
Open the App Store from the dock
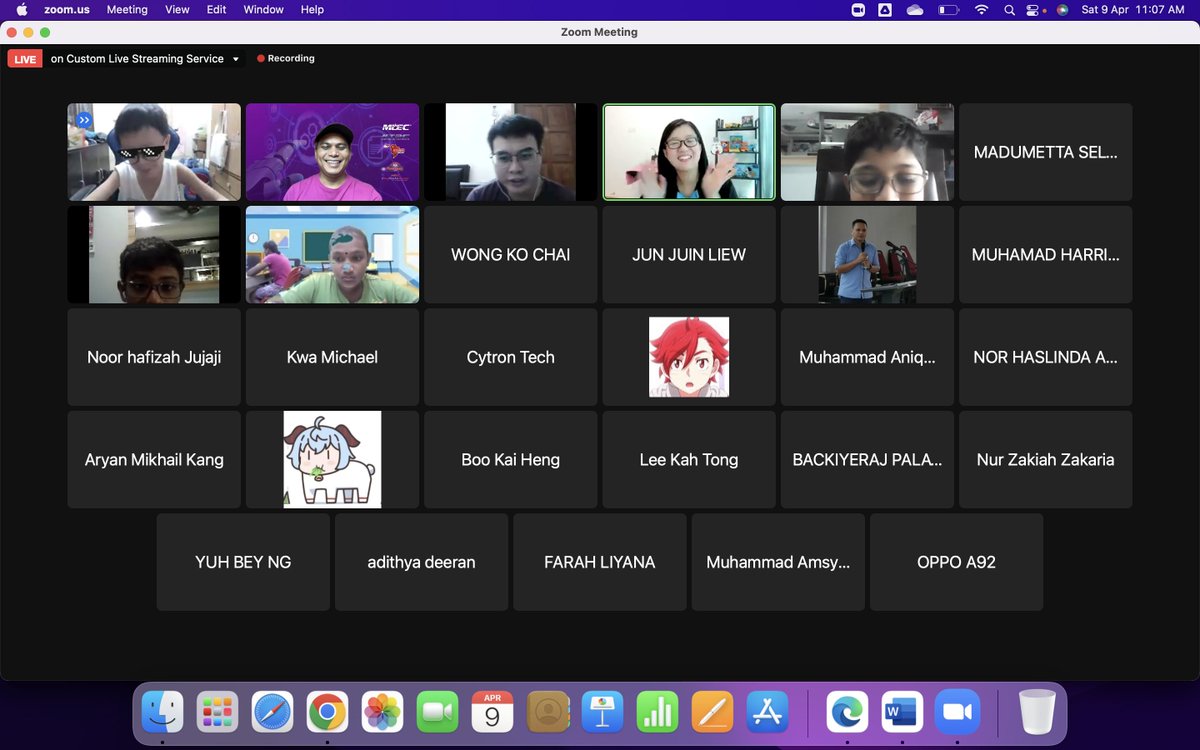(767, 712)
